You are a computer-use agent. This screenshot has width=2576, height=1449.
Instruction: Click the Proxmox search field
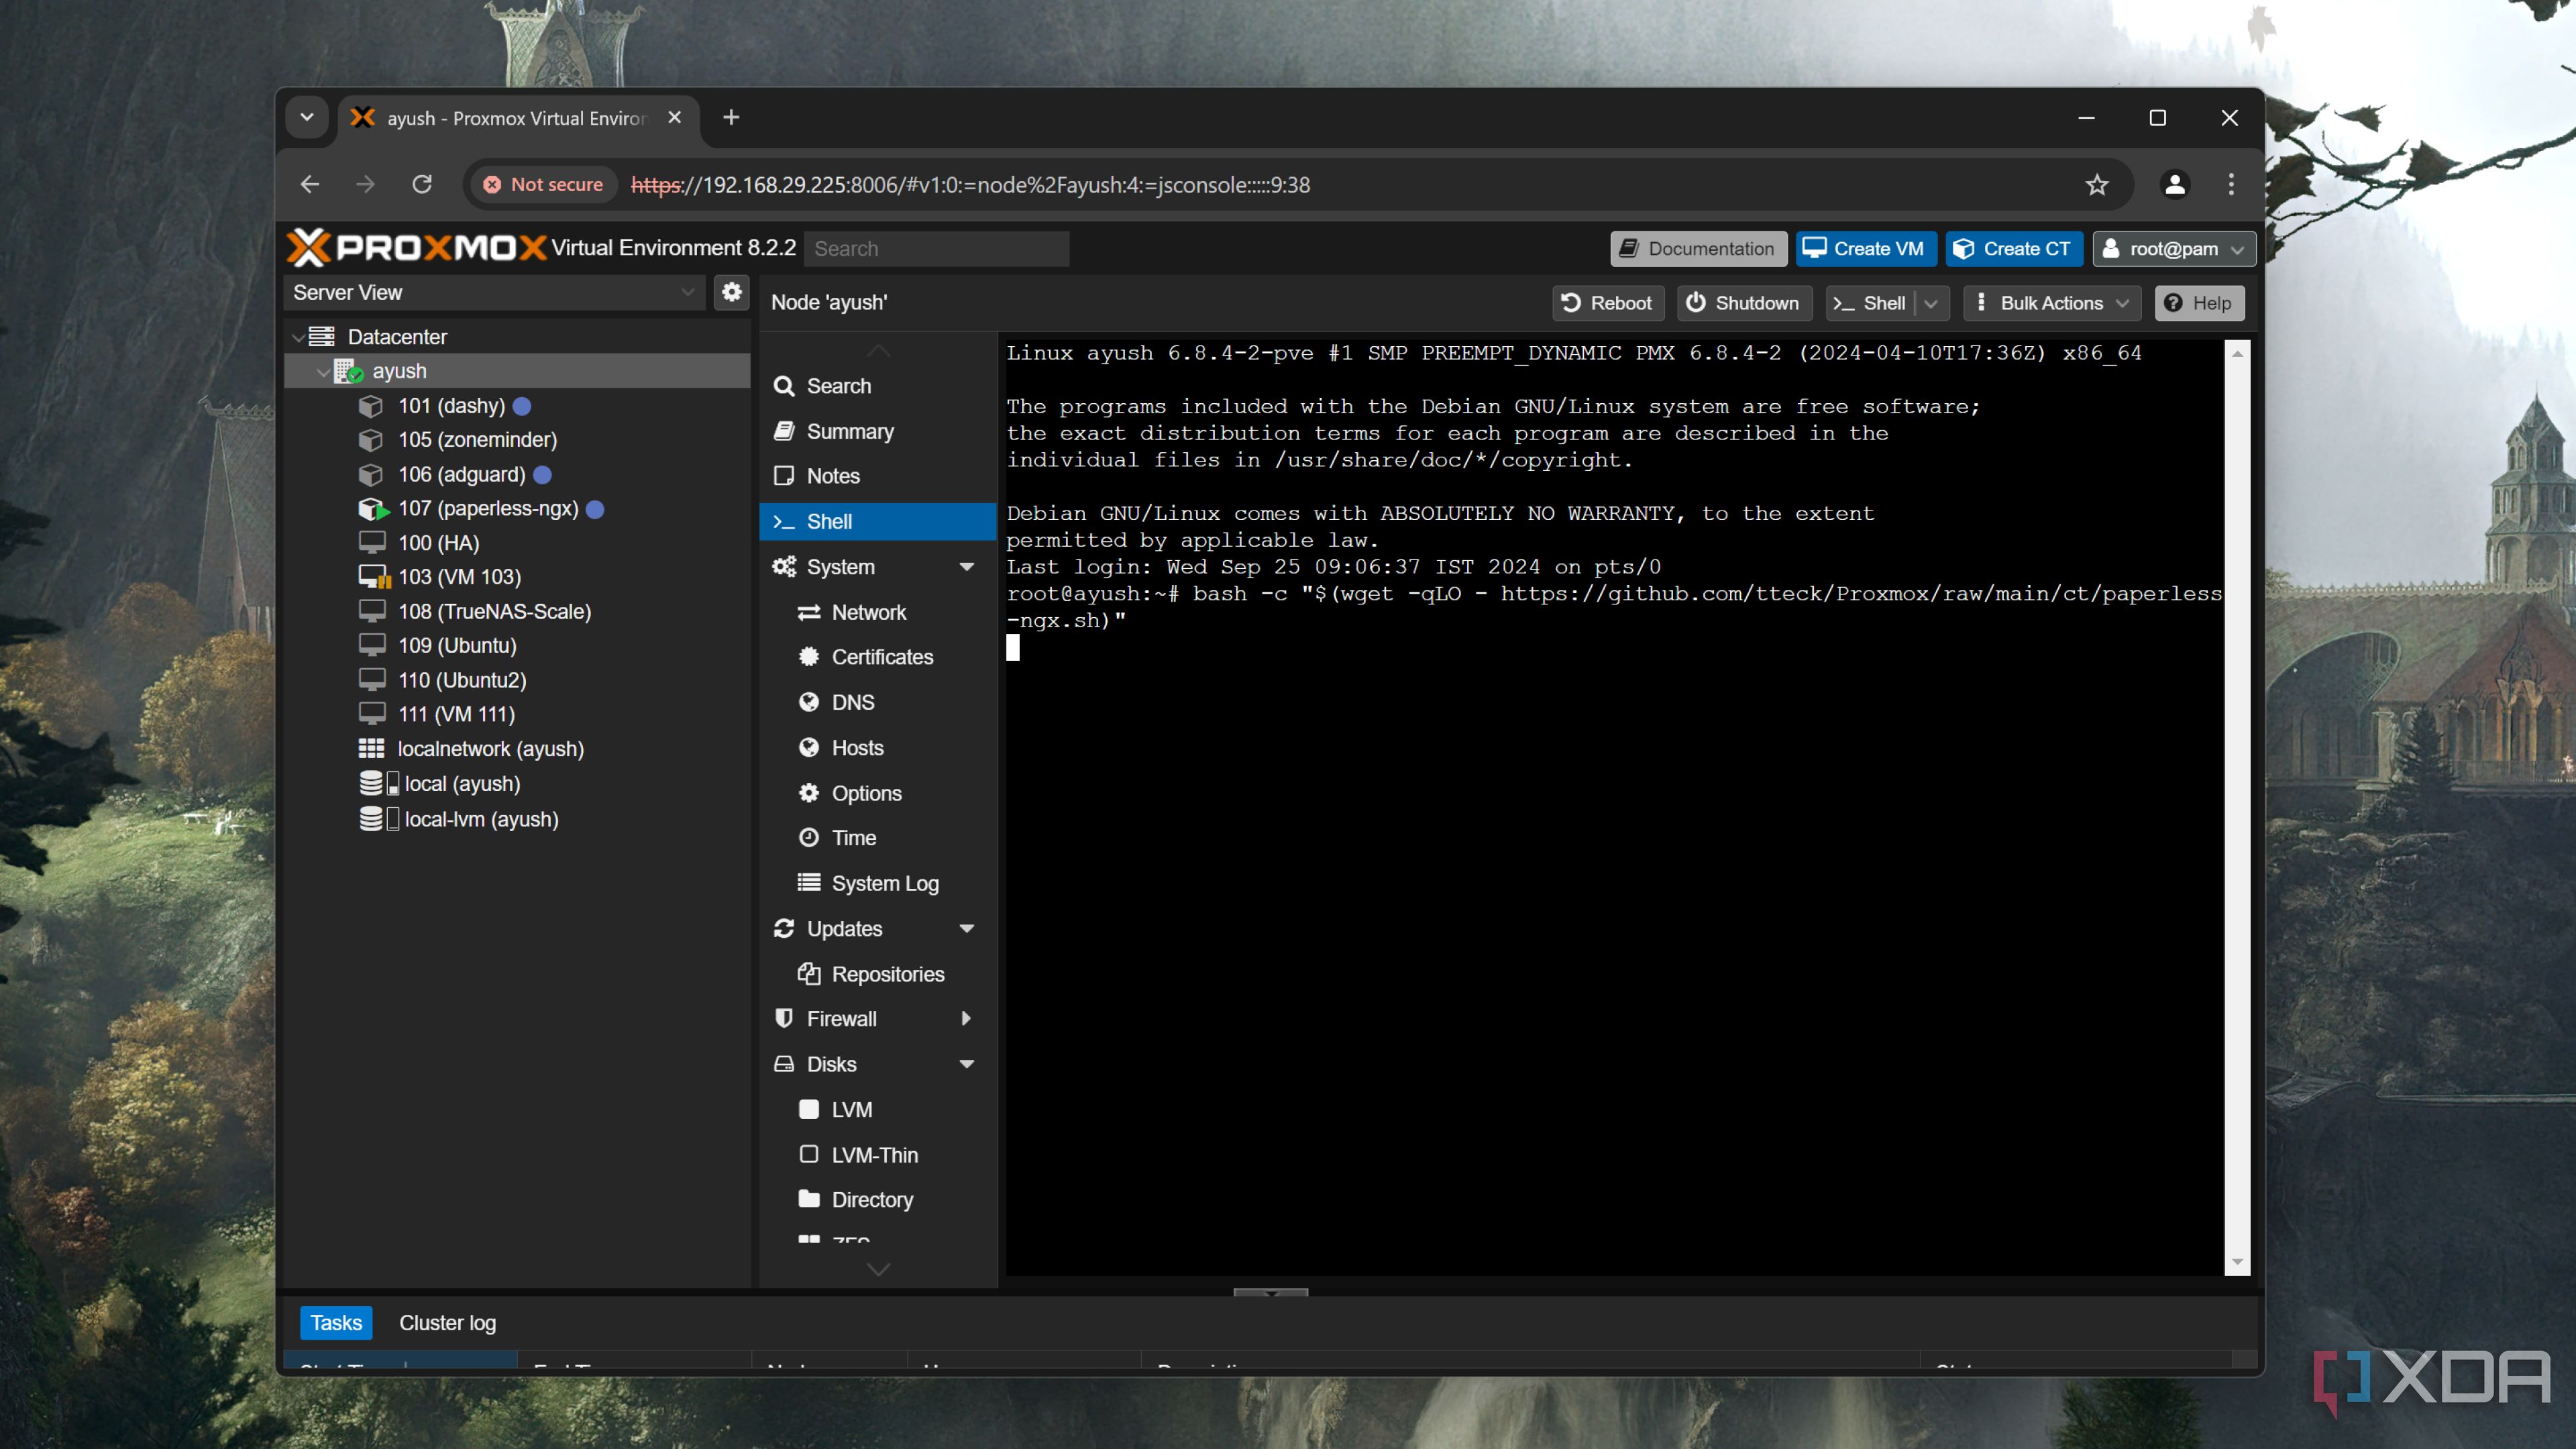936,249
